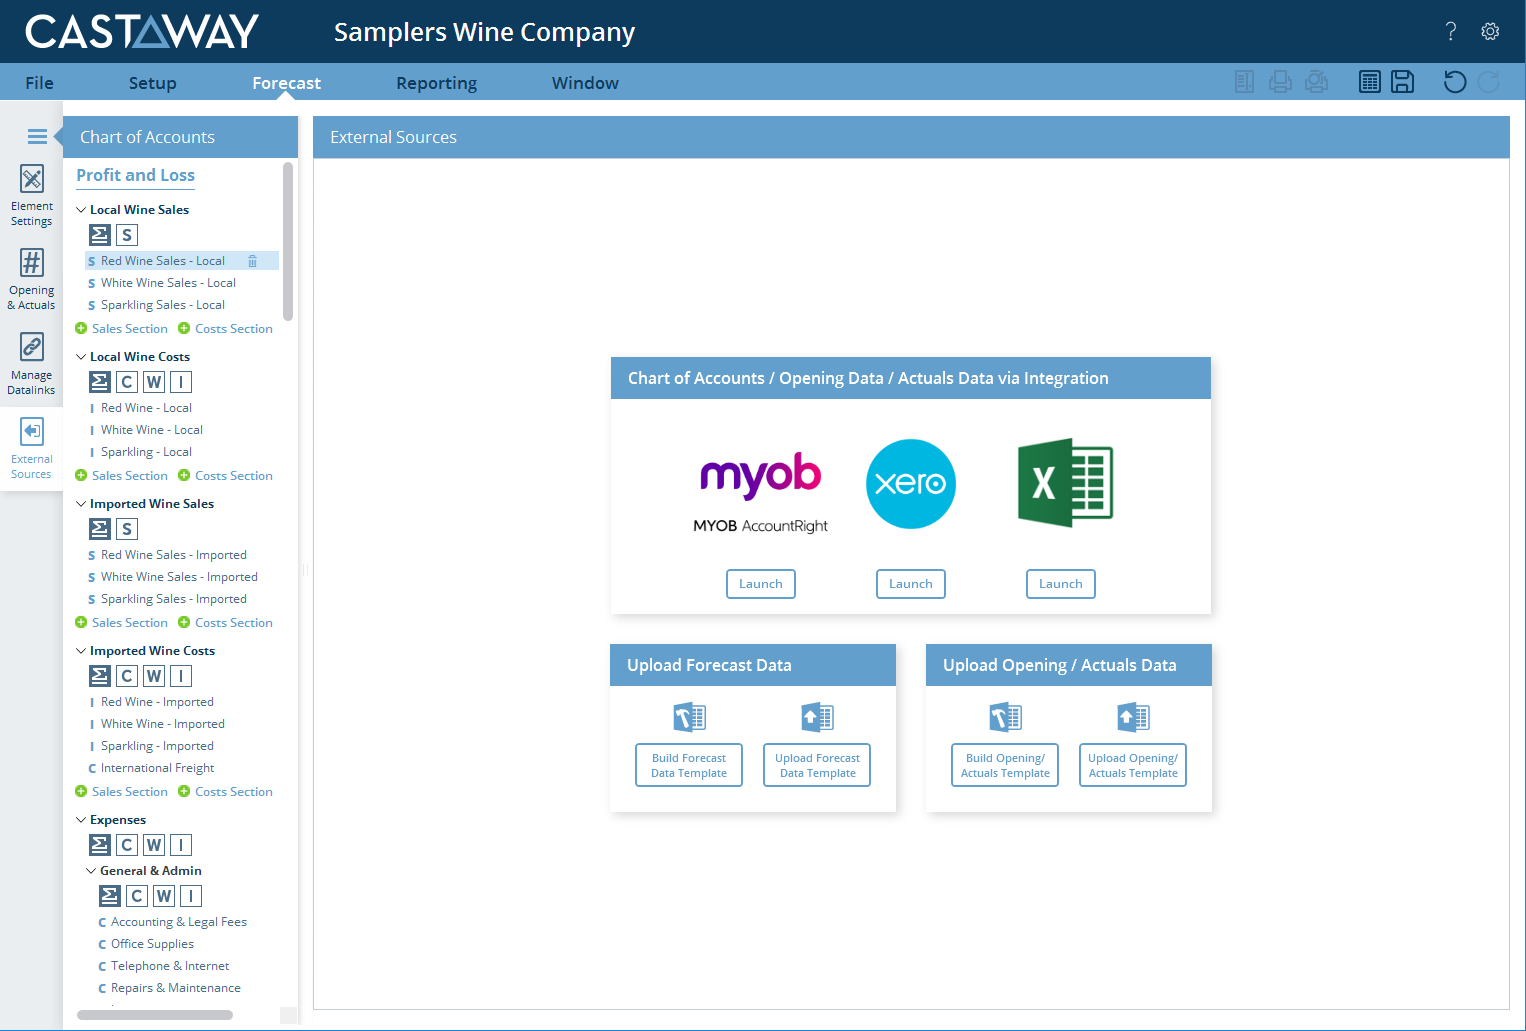Viewport: 1526px width, 1031px height.
Task: Select International Freight item
Action: coord(157,768)
